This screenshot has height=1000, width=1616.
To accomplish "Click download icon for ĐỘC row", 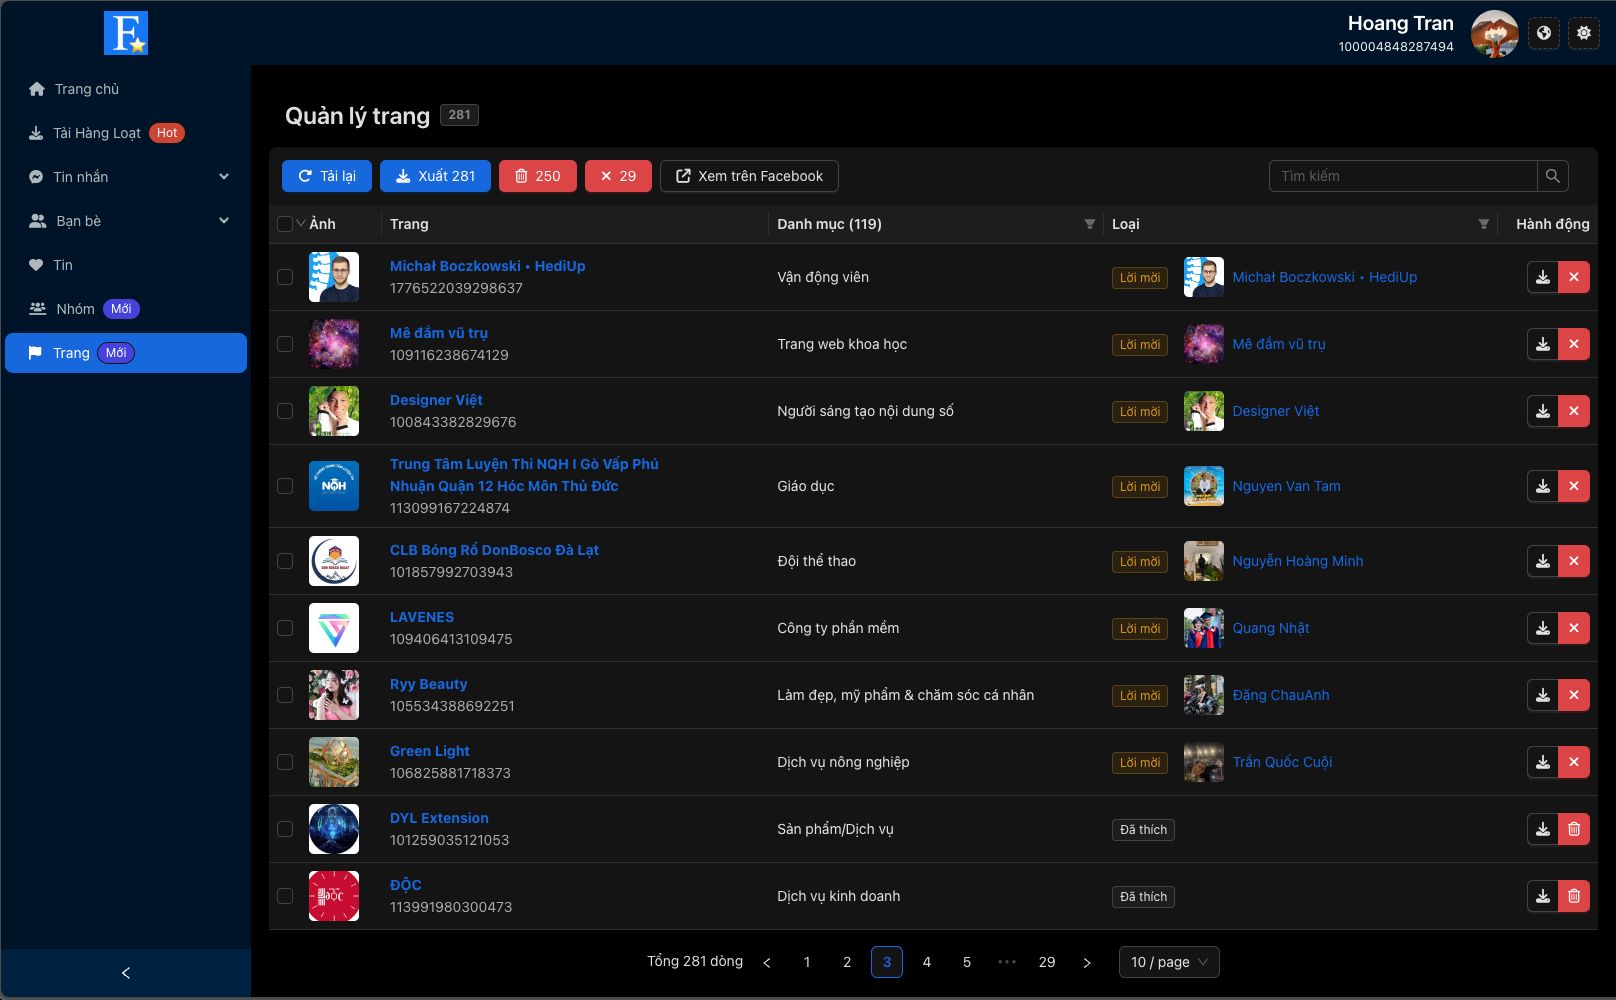I will point(1543,896).
